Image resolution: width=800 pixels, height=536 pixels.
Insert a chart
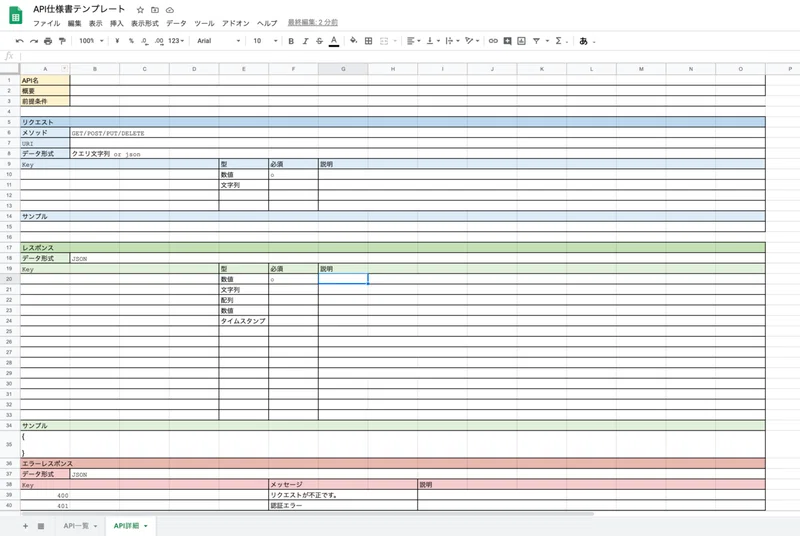coord(521,41)
